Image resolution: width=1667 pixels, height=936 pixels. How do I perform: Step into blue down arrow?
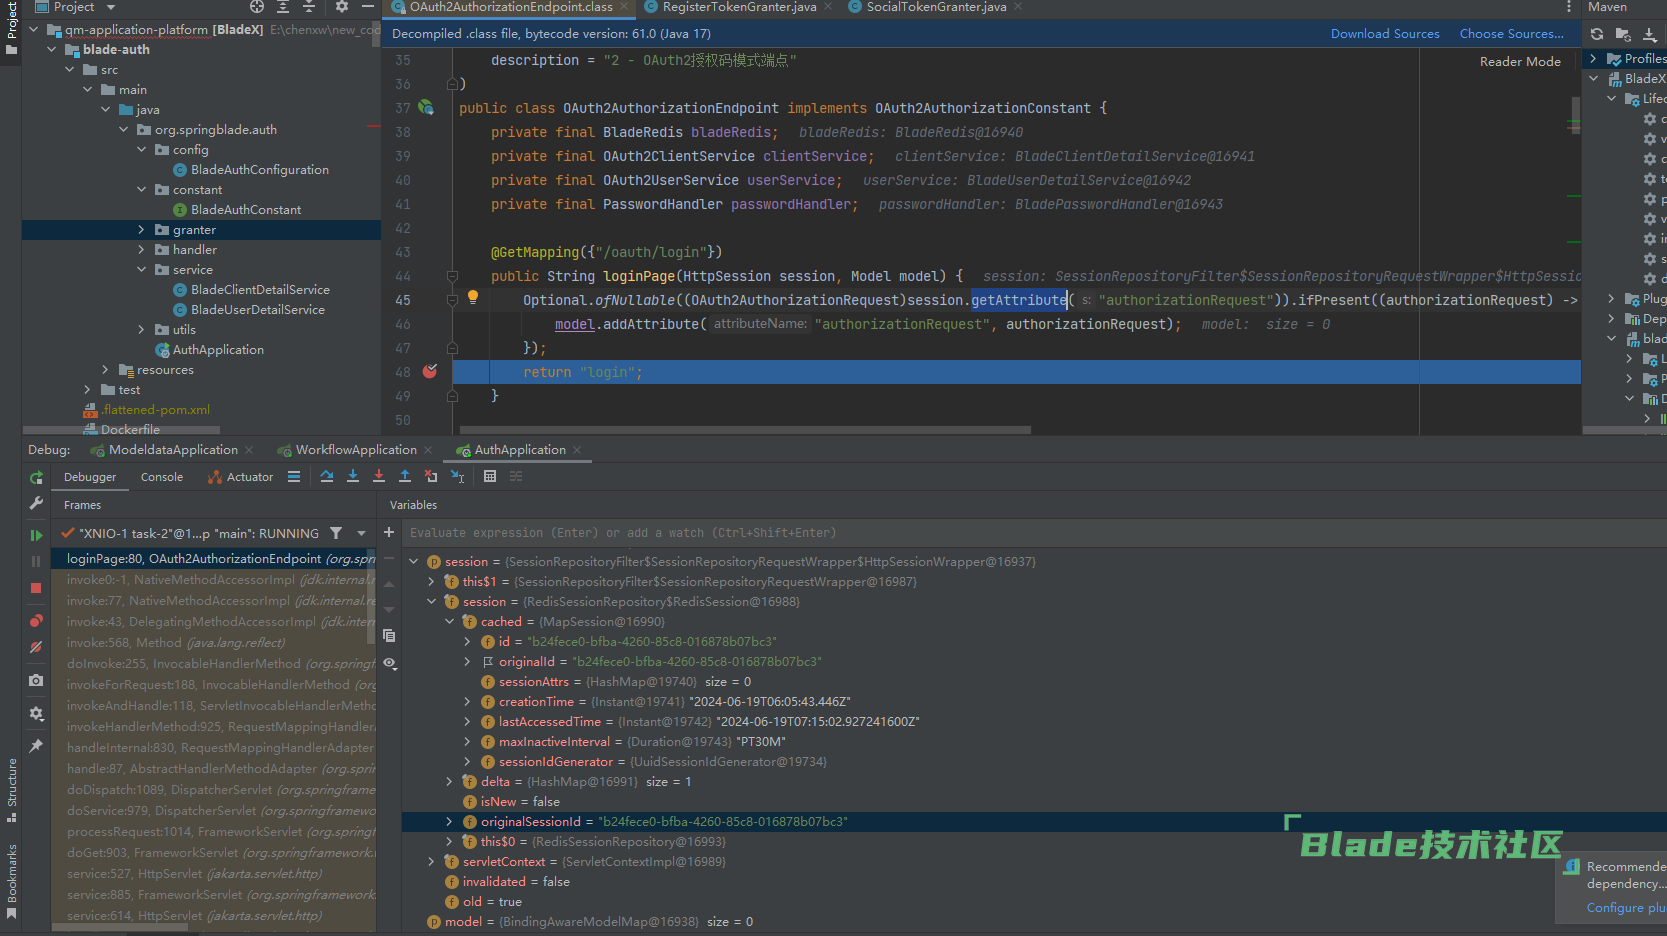[353, 477]
